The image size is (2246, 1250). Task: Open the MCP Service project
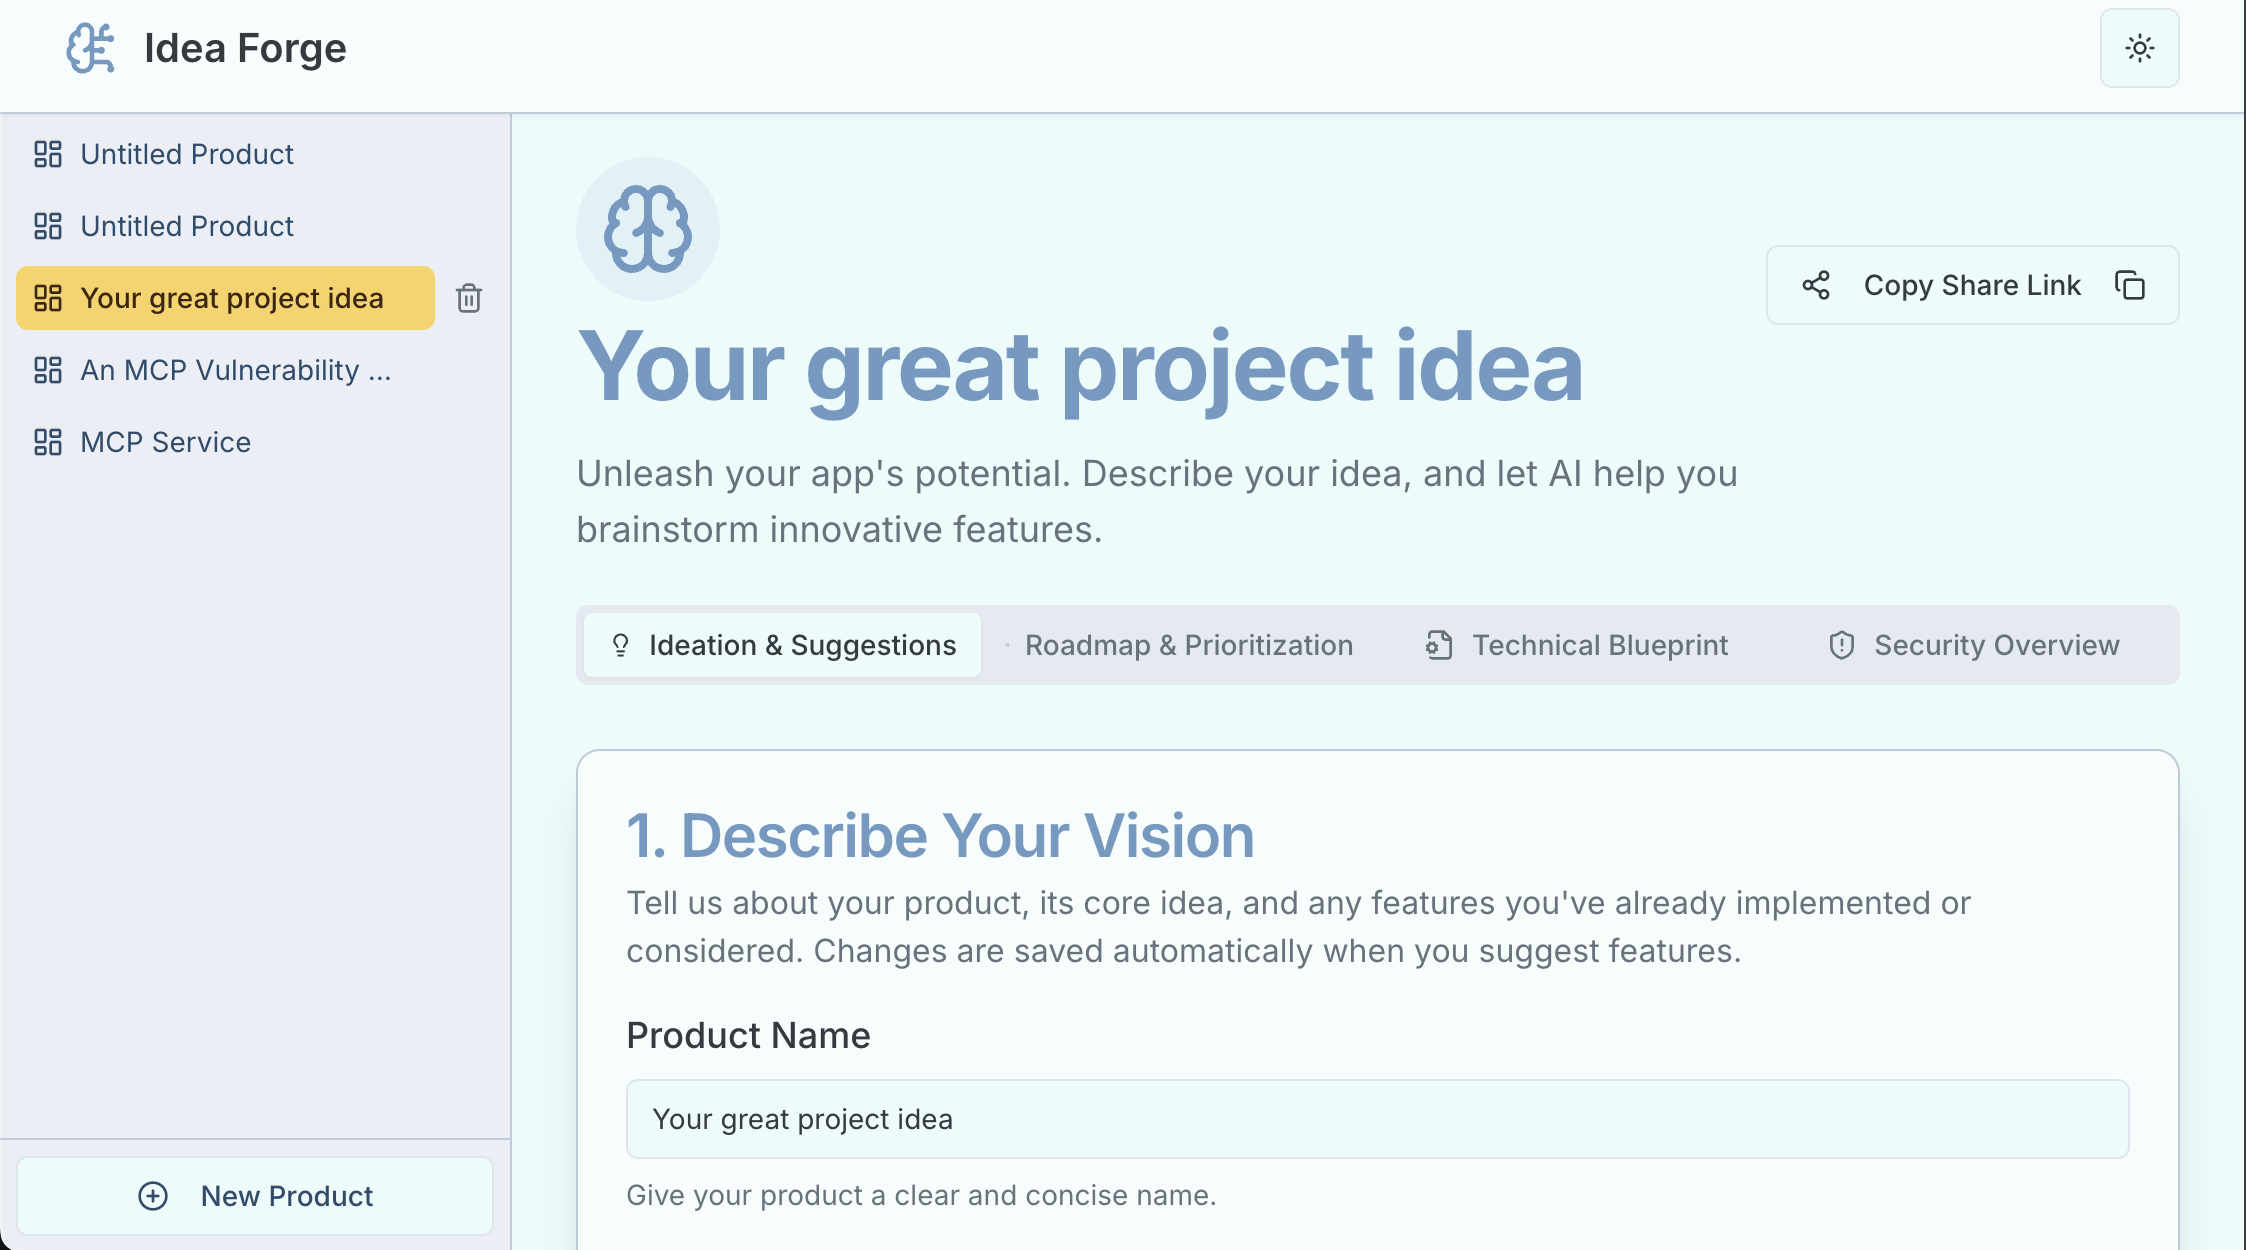click(165, 441)
